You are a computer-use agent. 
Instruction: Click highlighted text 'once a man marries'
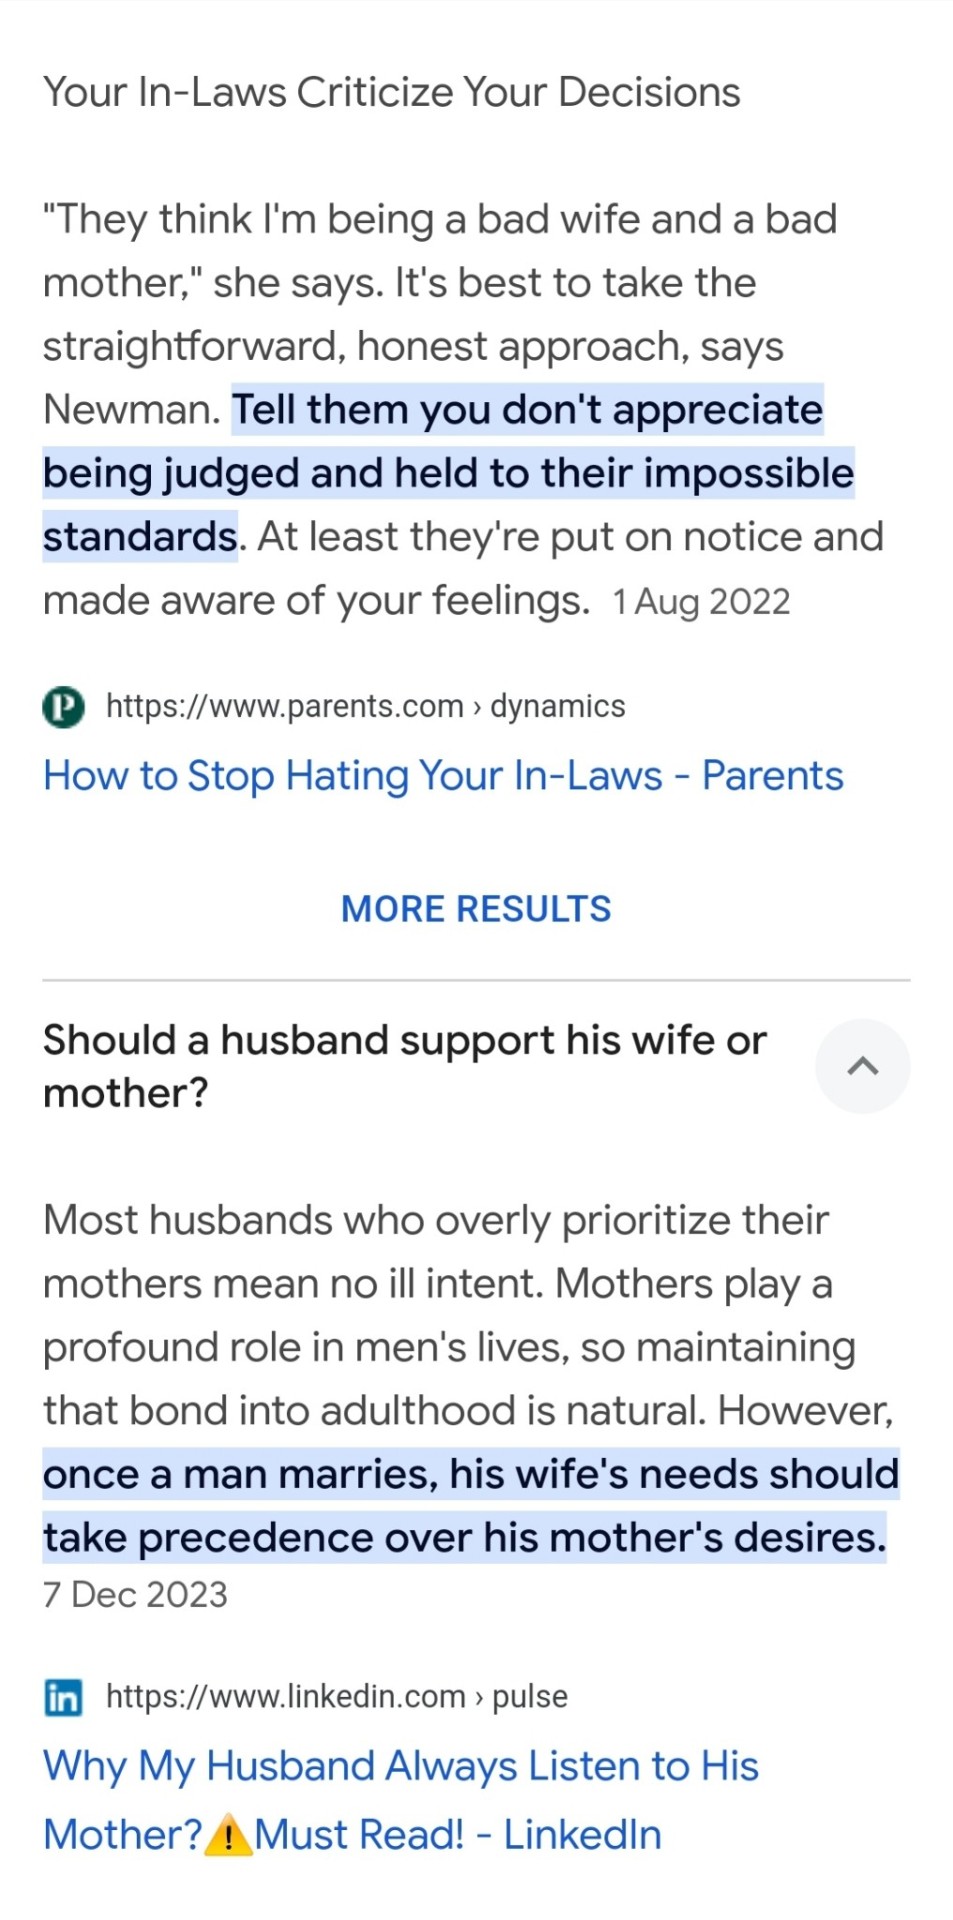(240, 1475)
